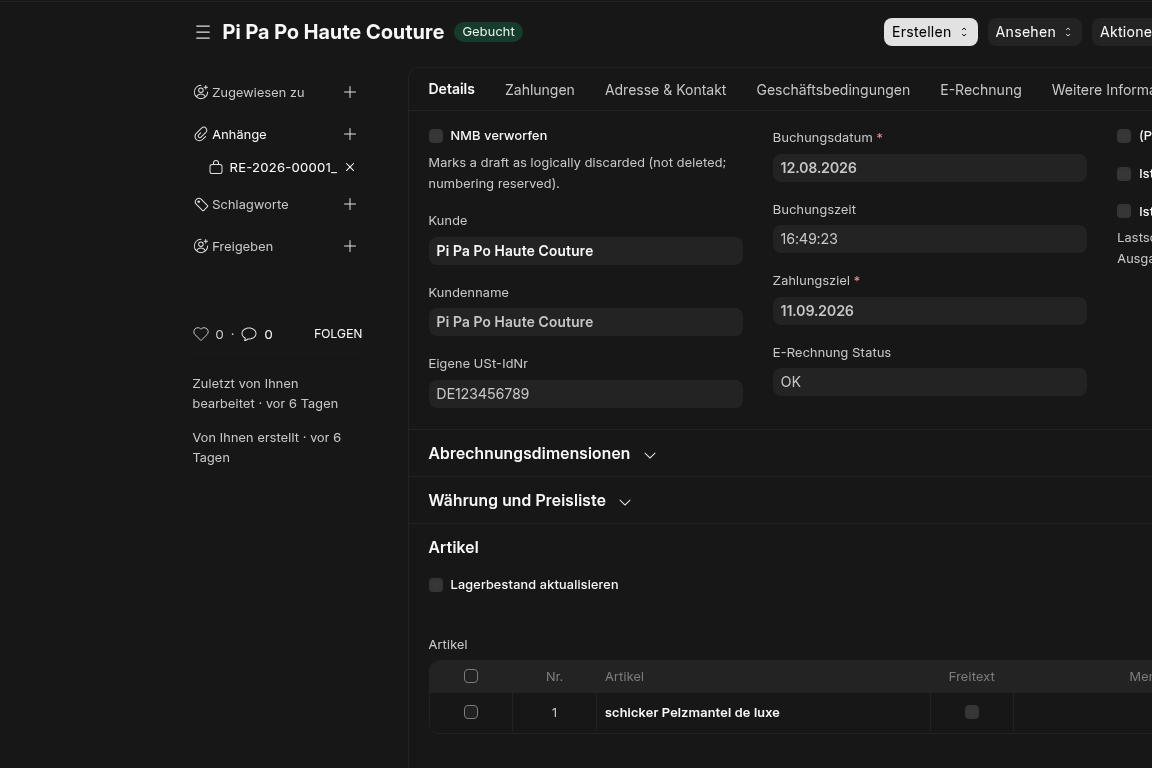The image size is (1152, 768).
Task: Click the Freitext column header
Action: [971, 677]
